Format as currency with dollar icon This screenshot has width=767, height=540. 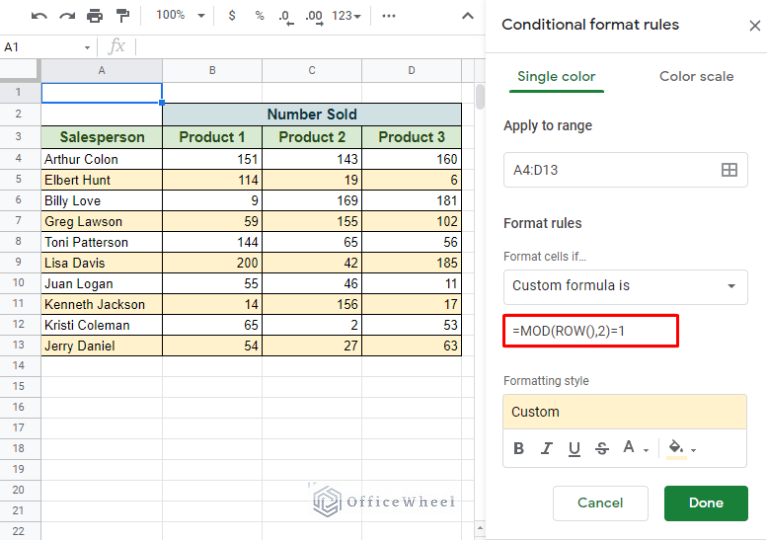click(232, 16)
